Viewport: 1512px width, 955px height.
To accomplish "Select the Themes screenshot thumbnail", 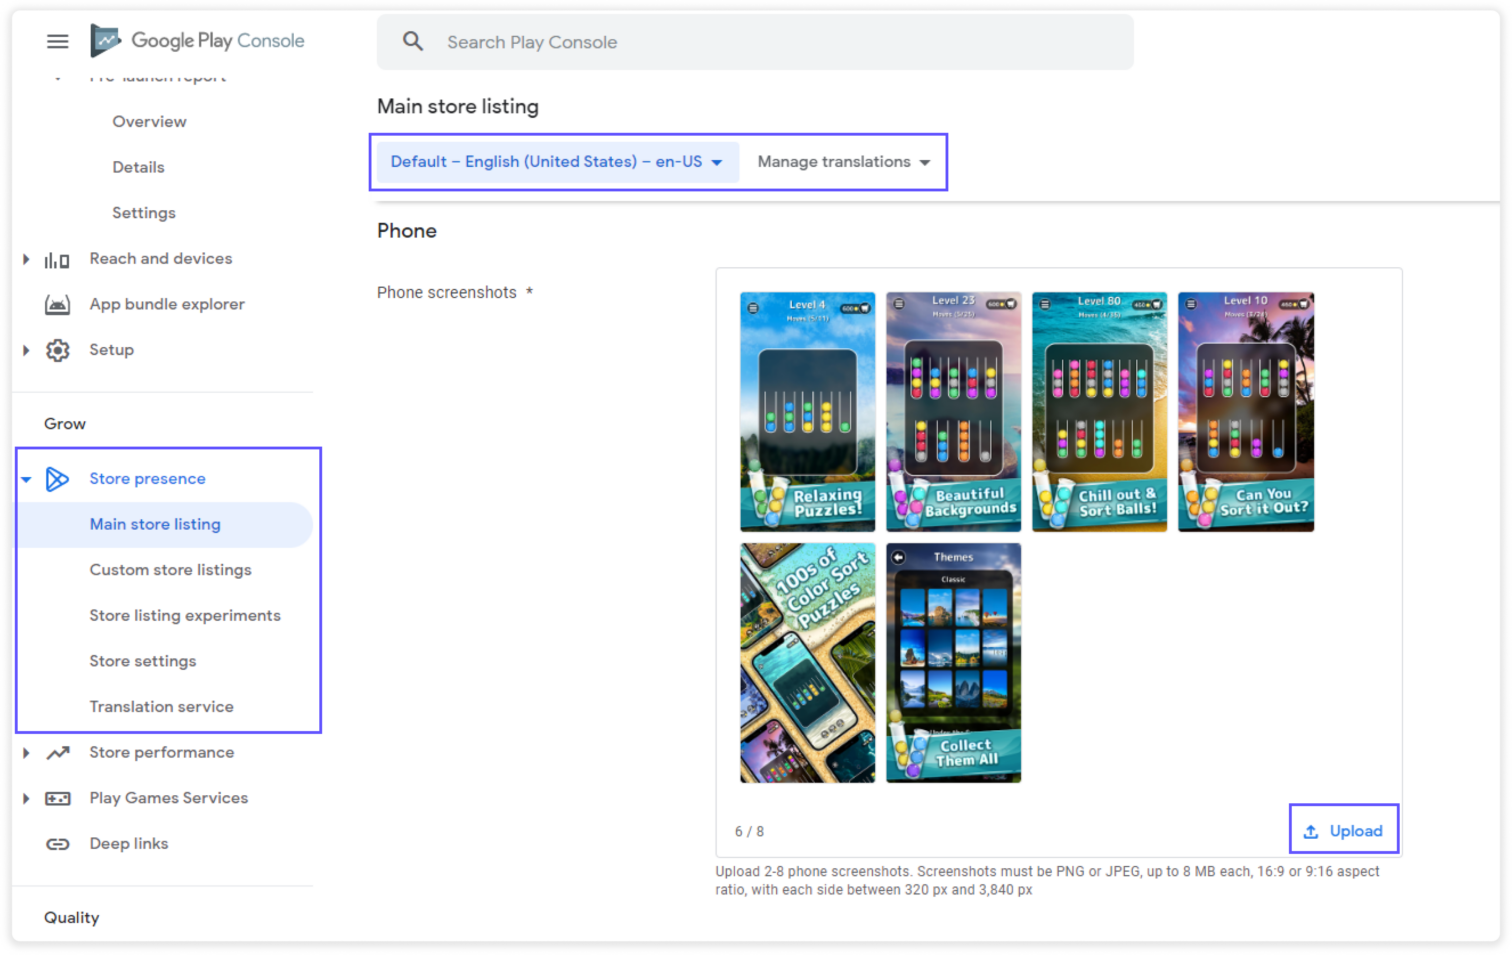I will pos(952,662).
